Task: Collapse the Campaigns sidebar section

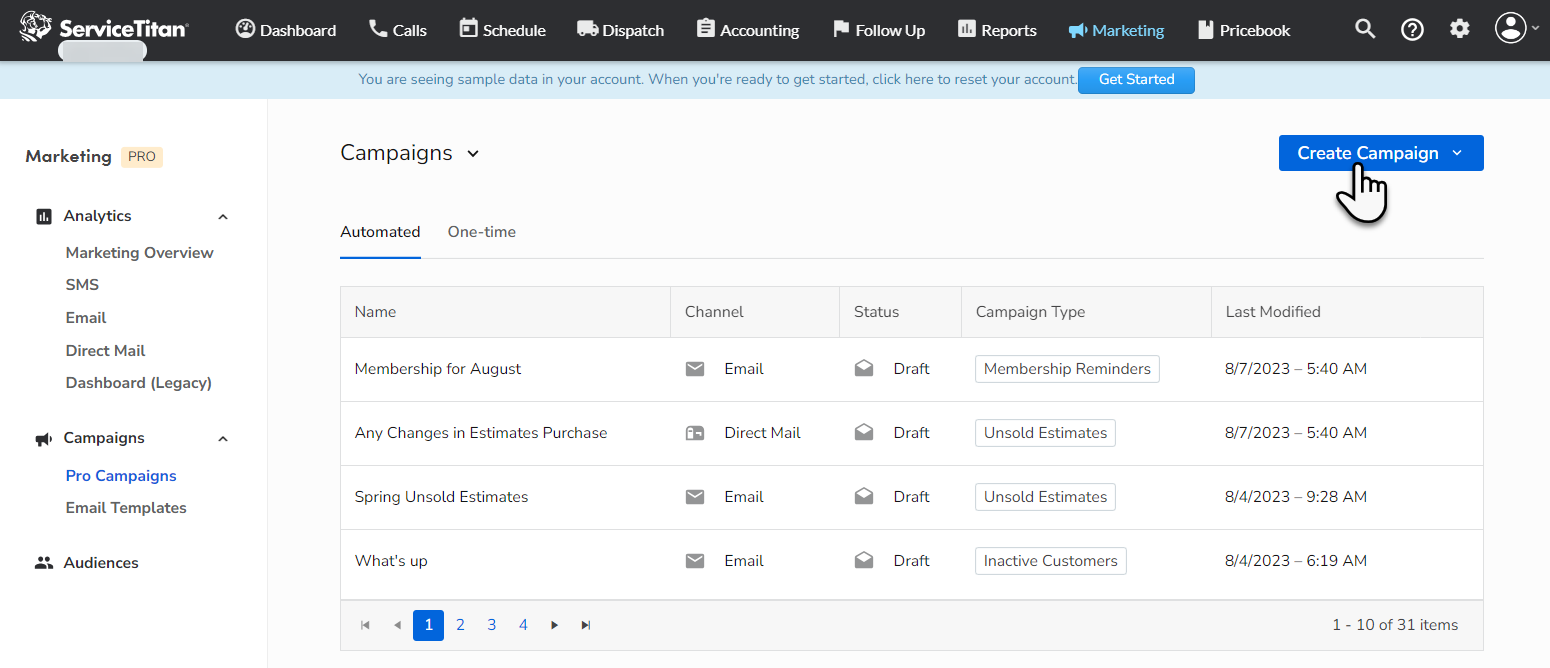Action: tap(223, 439)
